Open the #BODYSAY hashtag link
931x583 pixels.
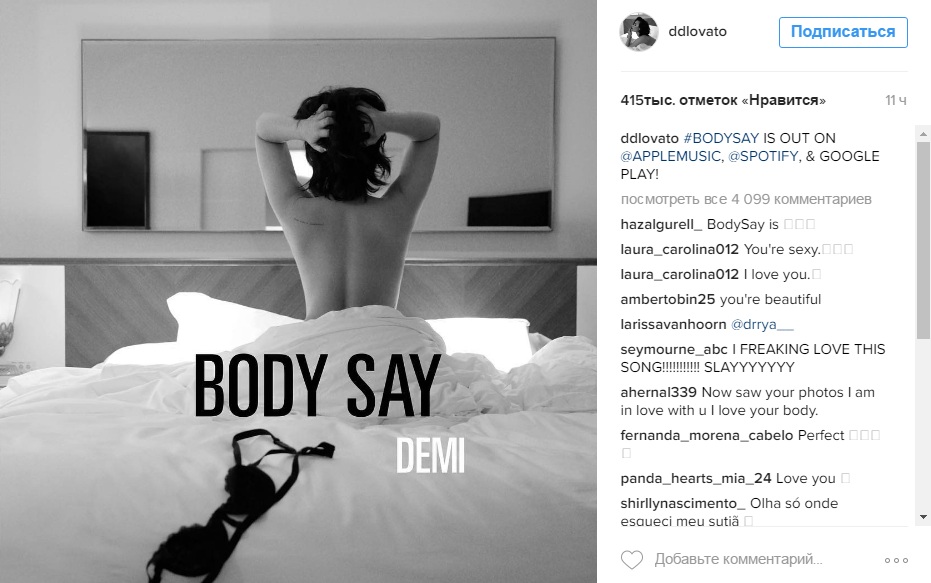pos(721,138)
